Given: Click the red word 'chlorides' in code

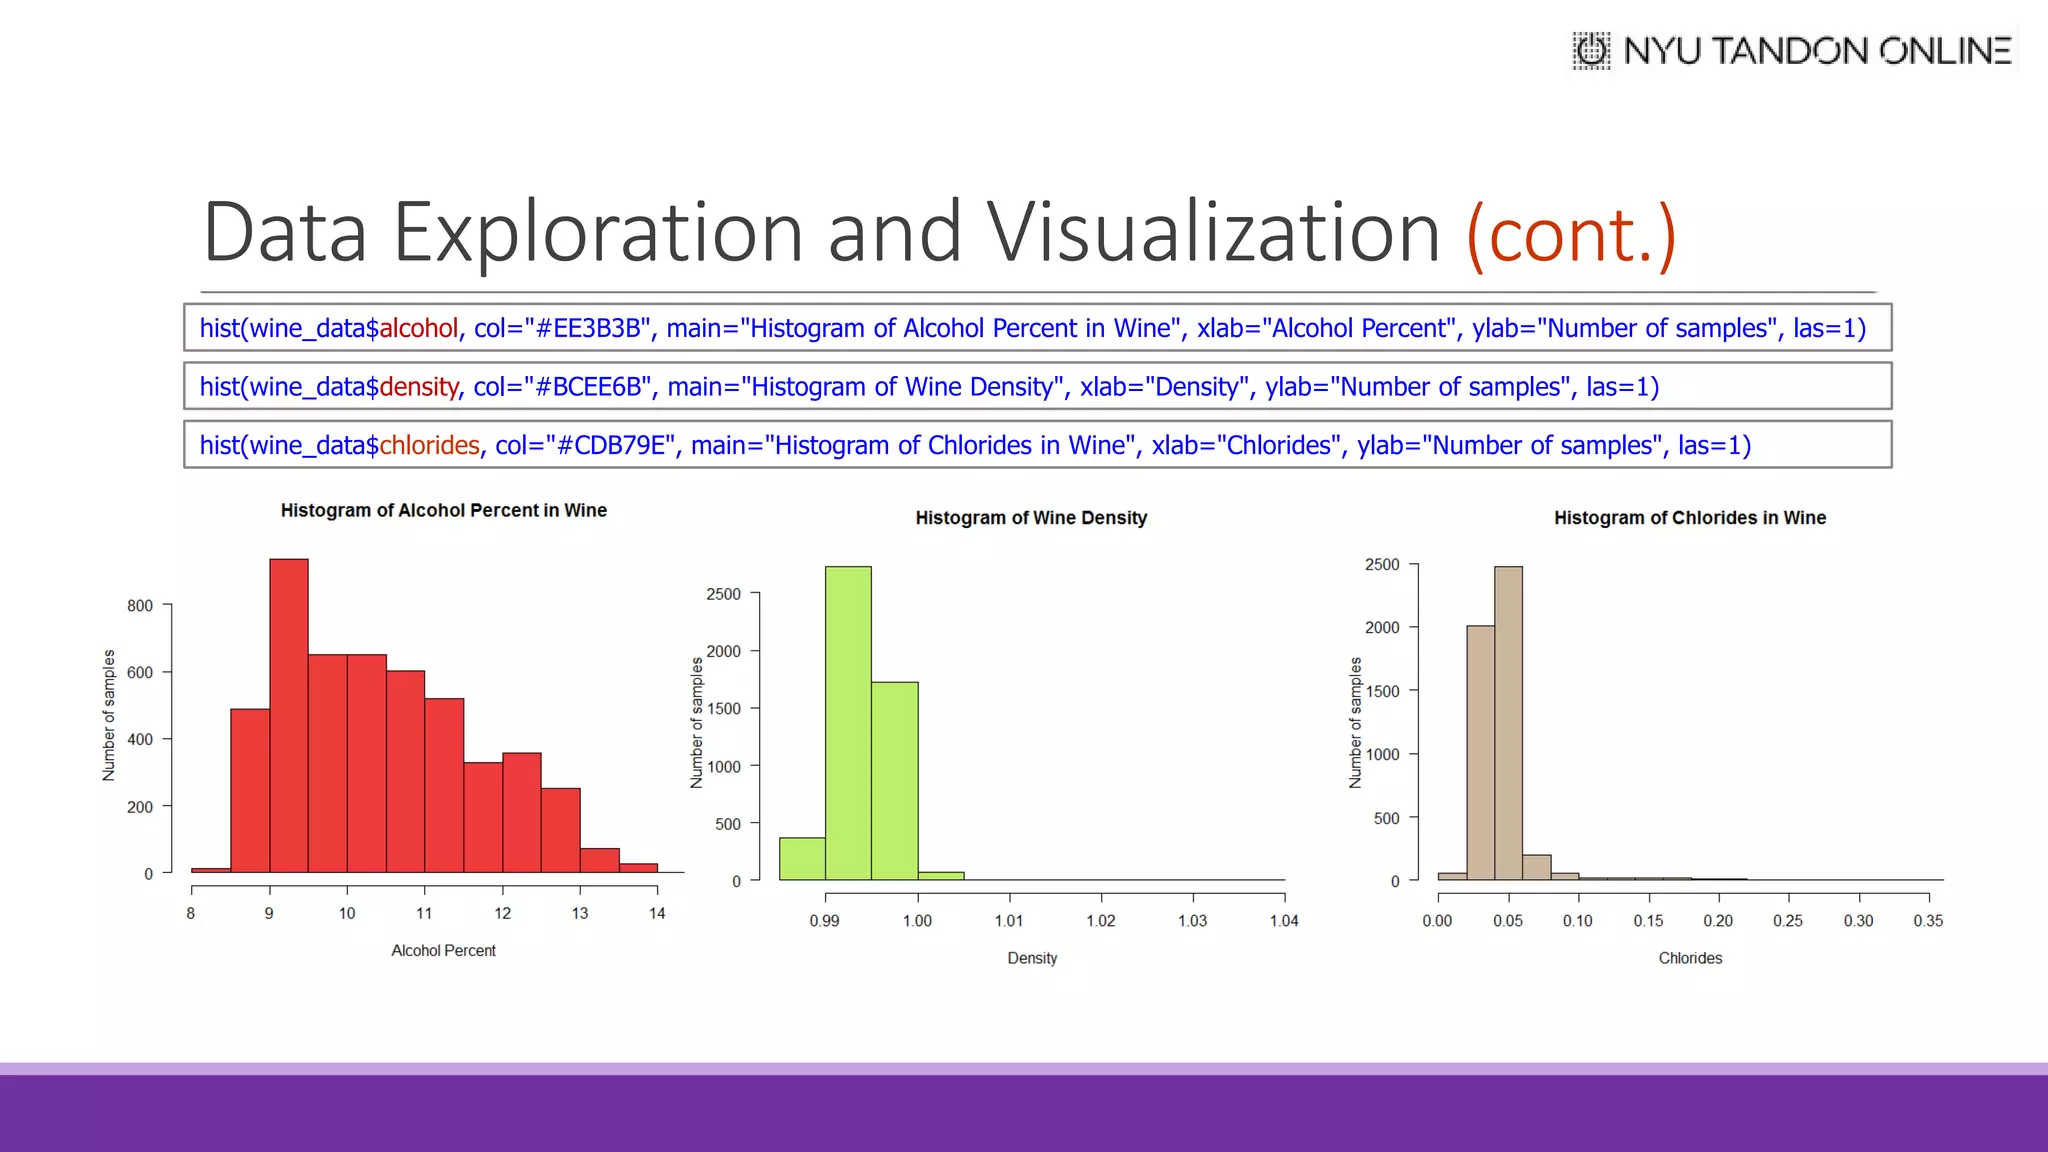Looking at the screenshot, I should (429, 445).
